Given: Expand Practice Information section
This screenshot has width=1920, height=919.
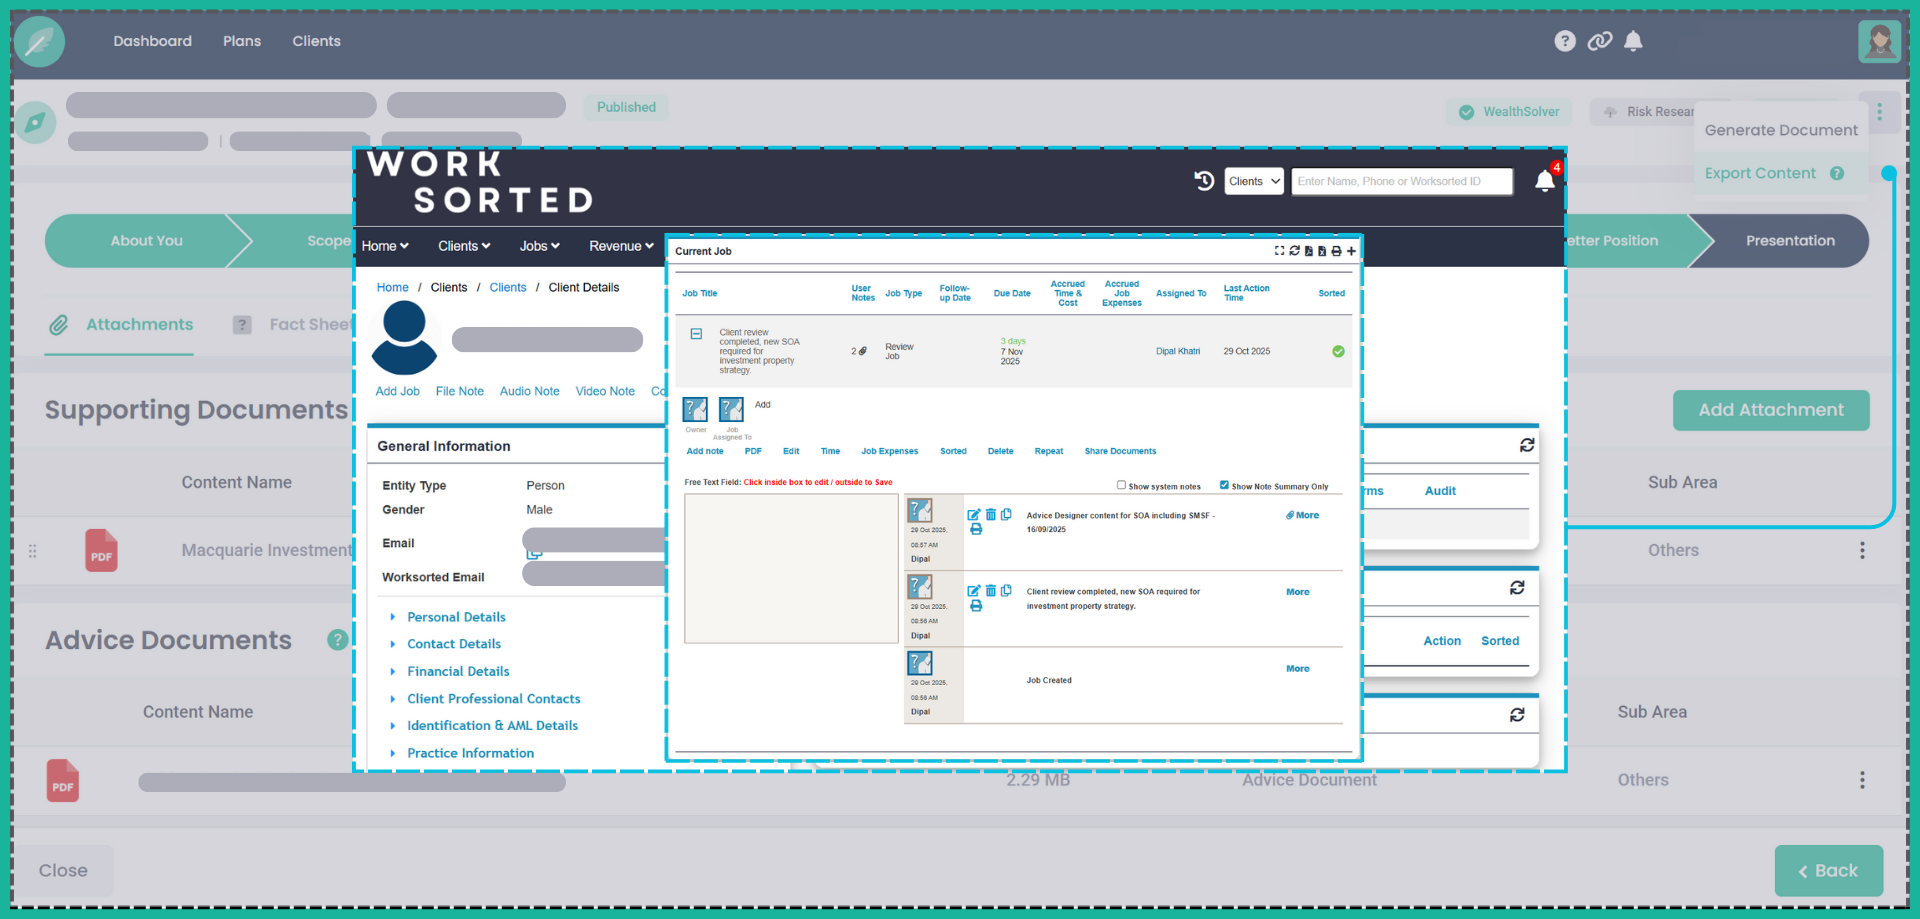Looking at the screenshot, I should tap(470, 753).
